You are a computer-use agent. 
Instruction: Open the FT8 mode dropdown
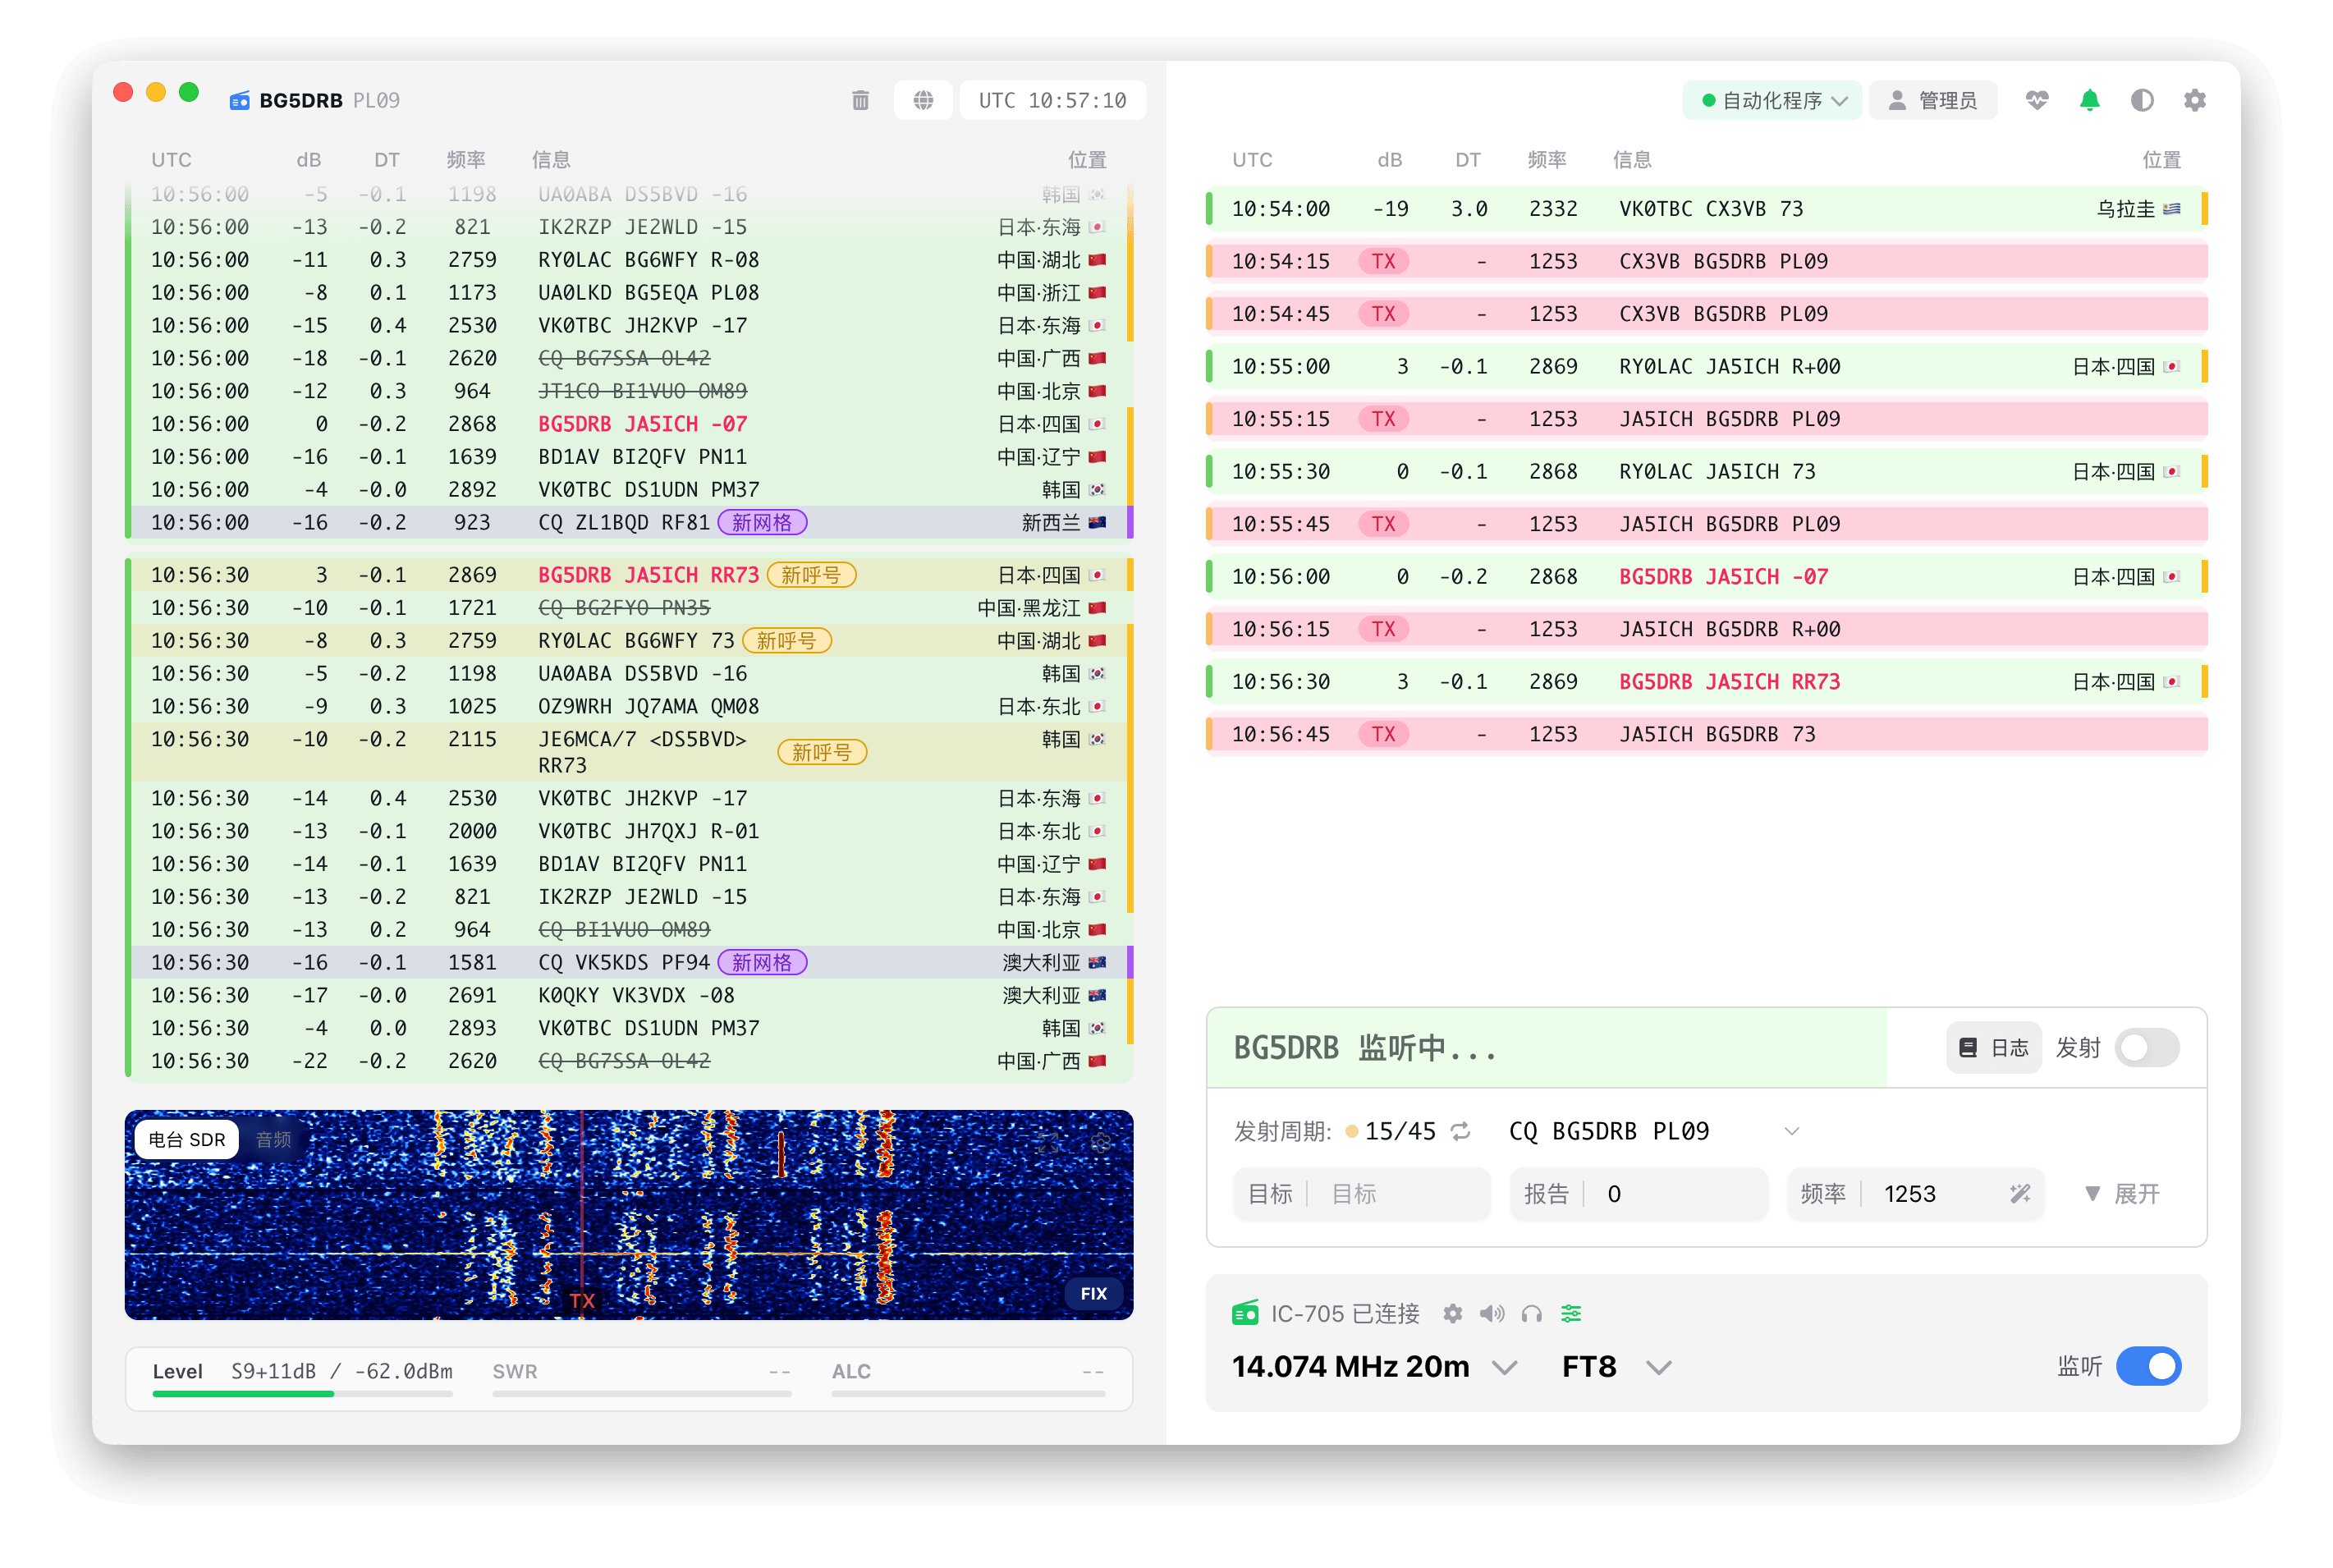pyautogui.click(x=1658, y=1367)
